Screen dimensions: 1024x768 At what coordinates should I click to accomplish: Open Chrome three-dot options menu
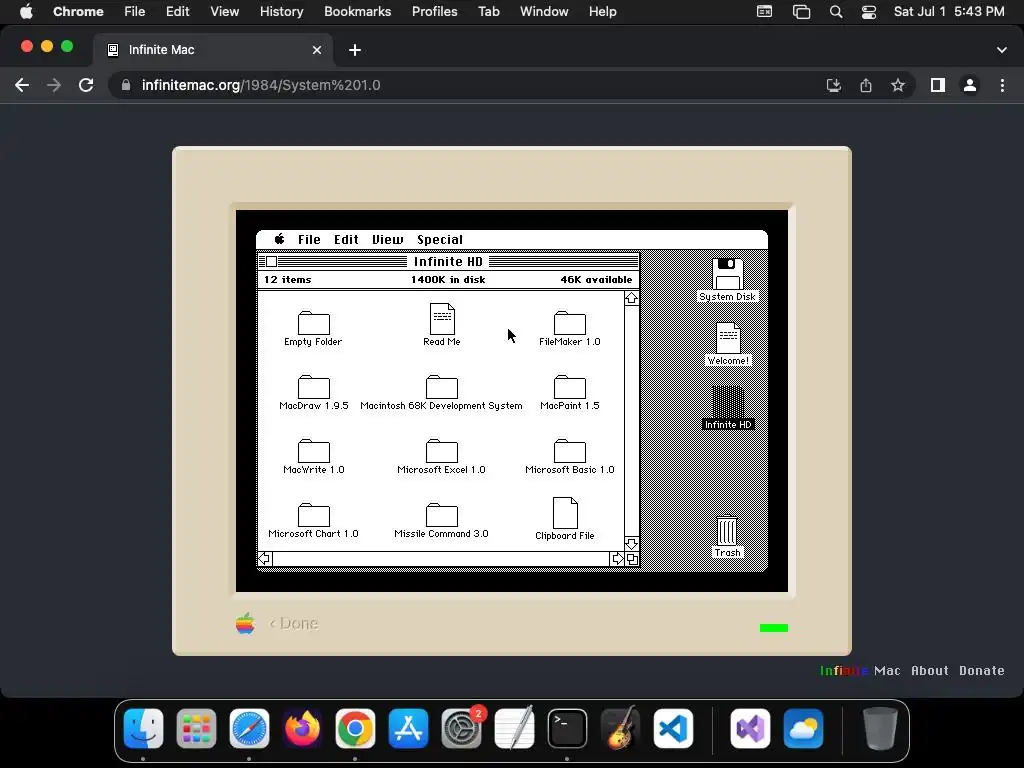pyautogui.click(x=1002, y=85)
